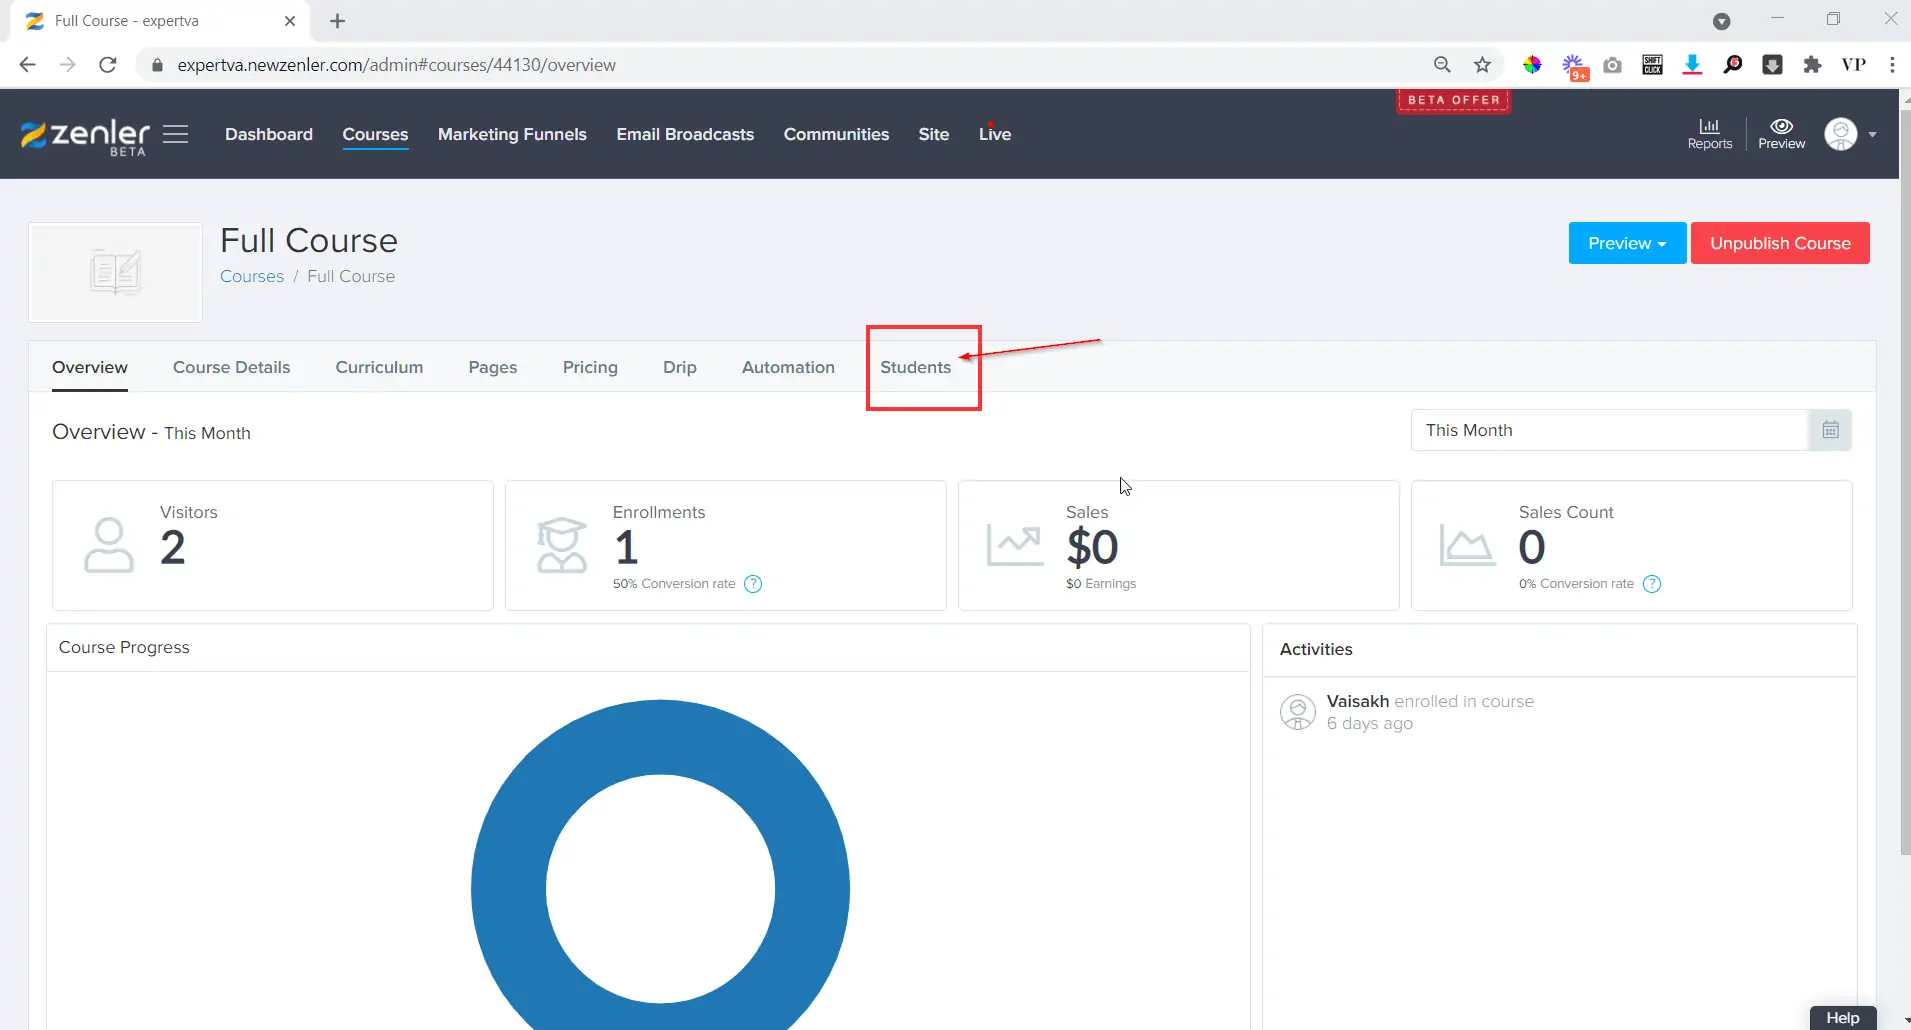Click the Sales Count conversion help icon

pyautogui.click(x=1652, y=584)
